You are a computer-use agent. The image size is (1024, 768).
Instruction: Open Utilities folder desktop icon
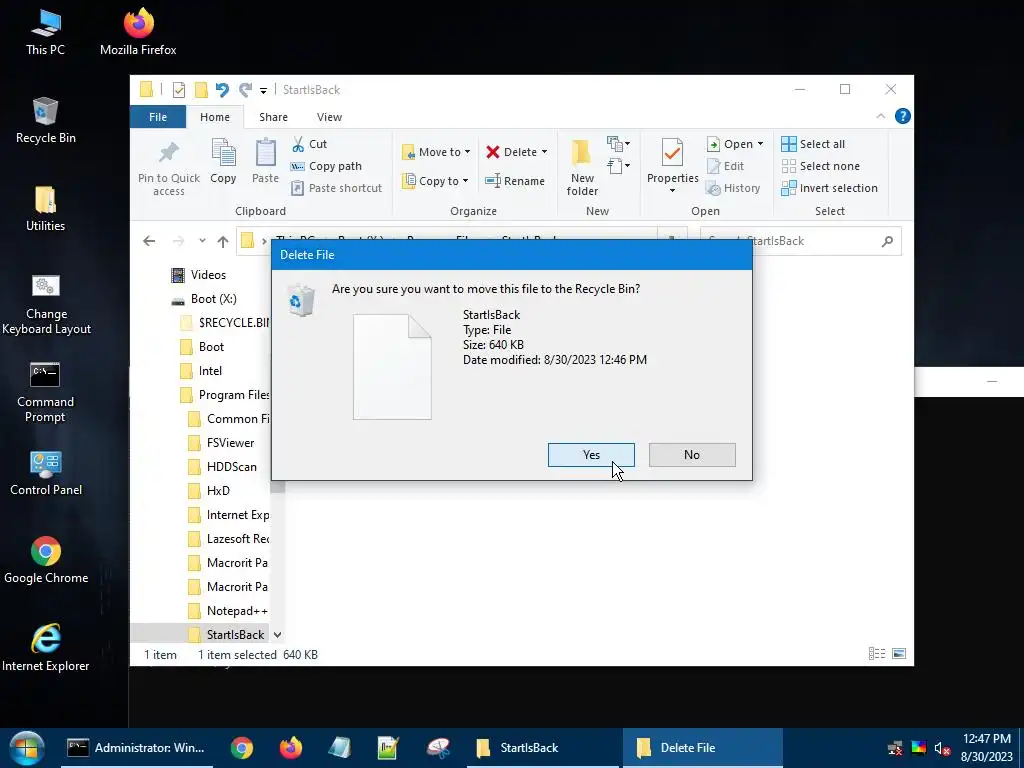(45, 209)
